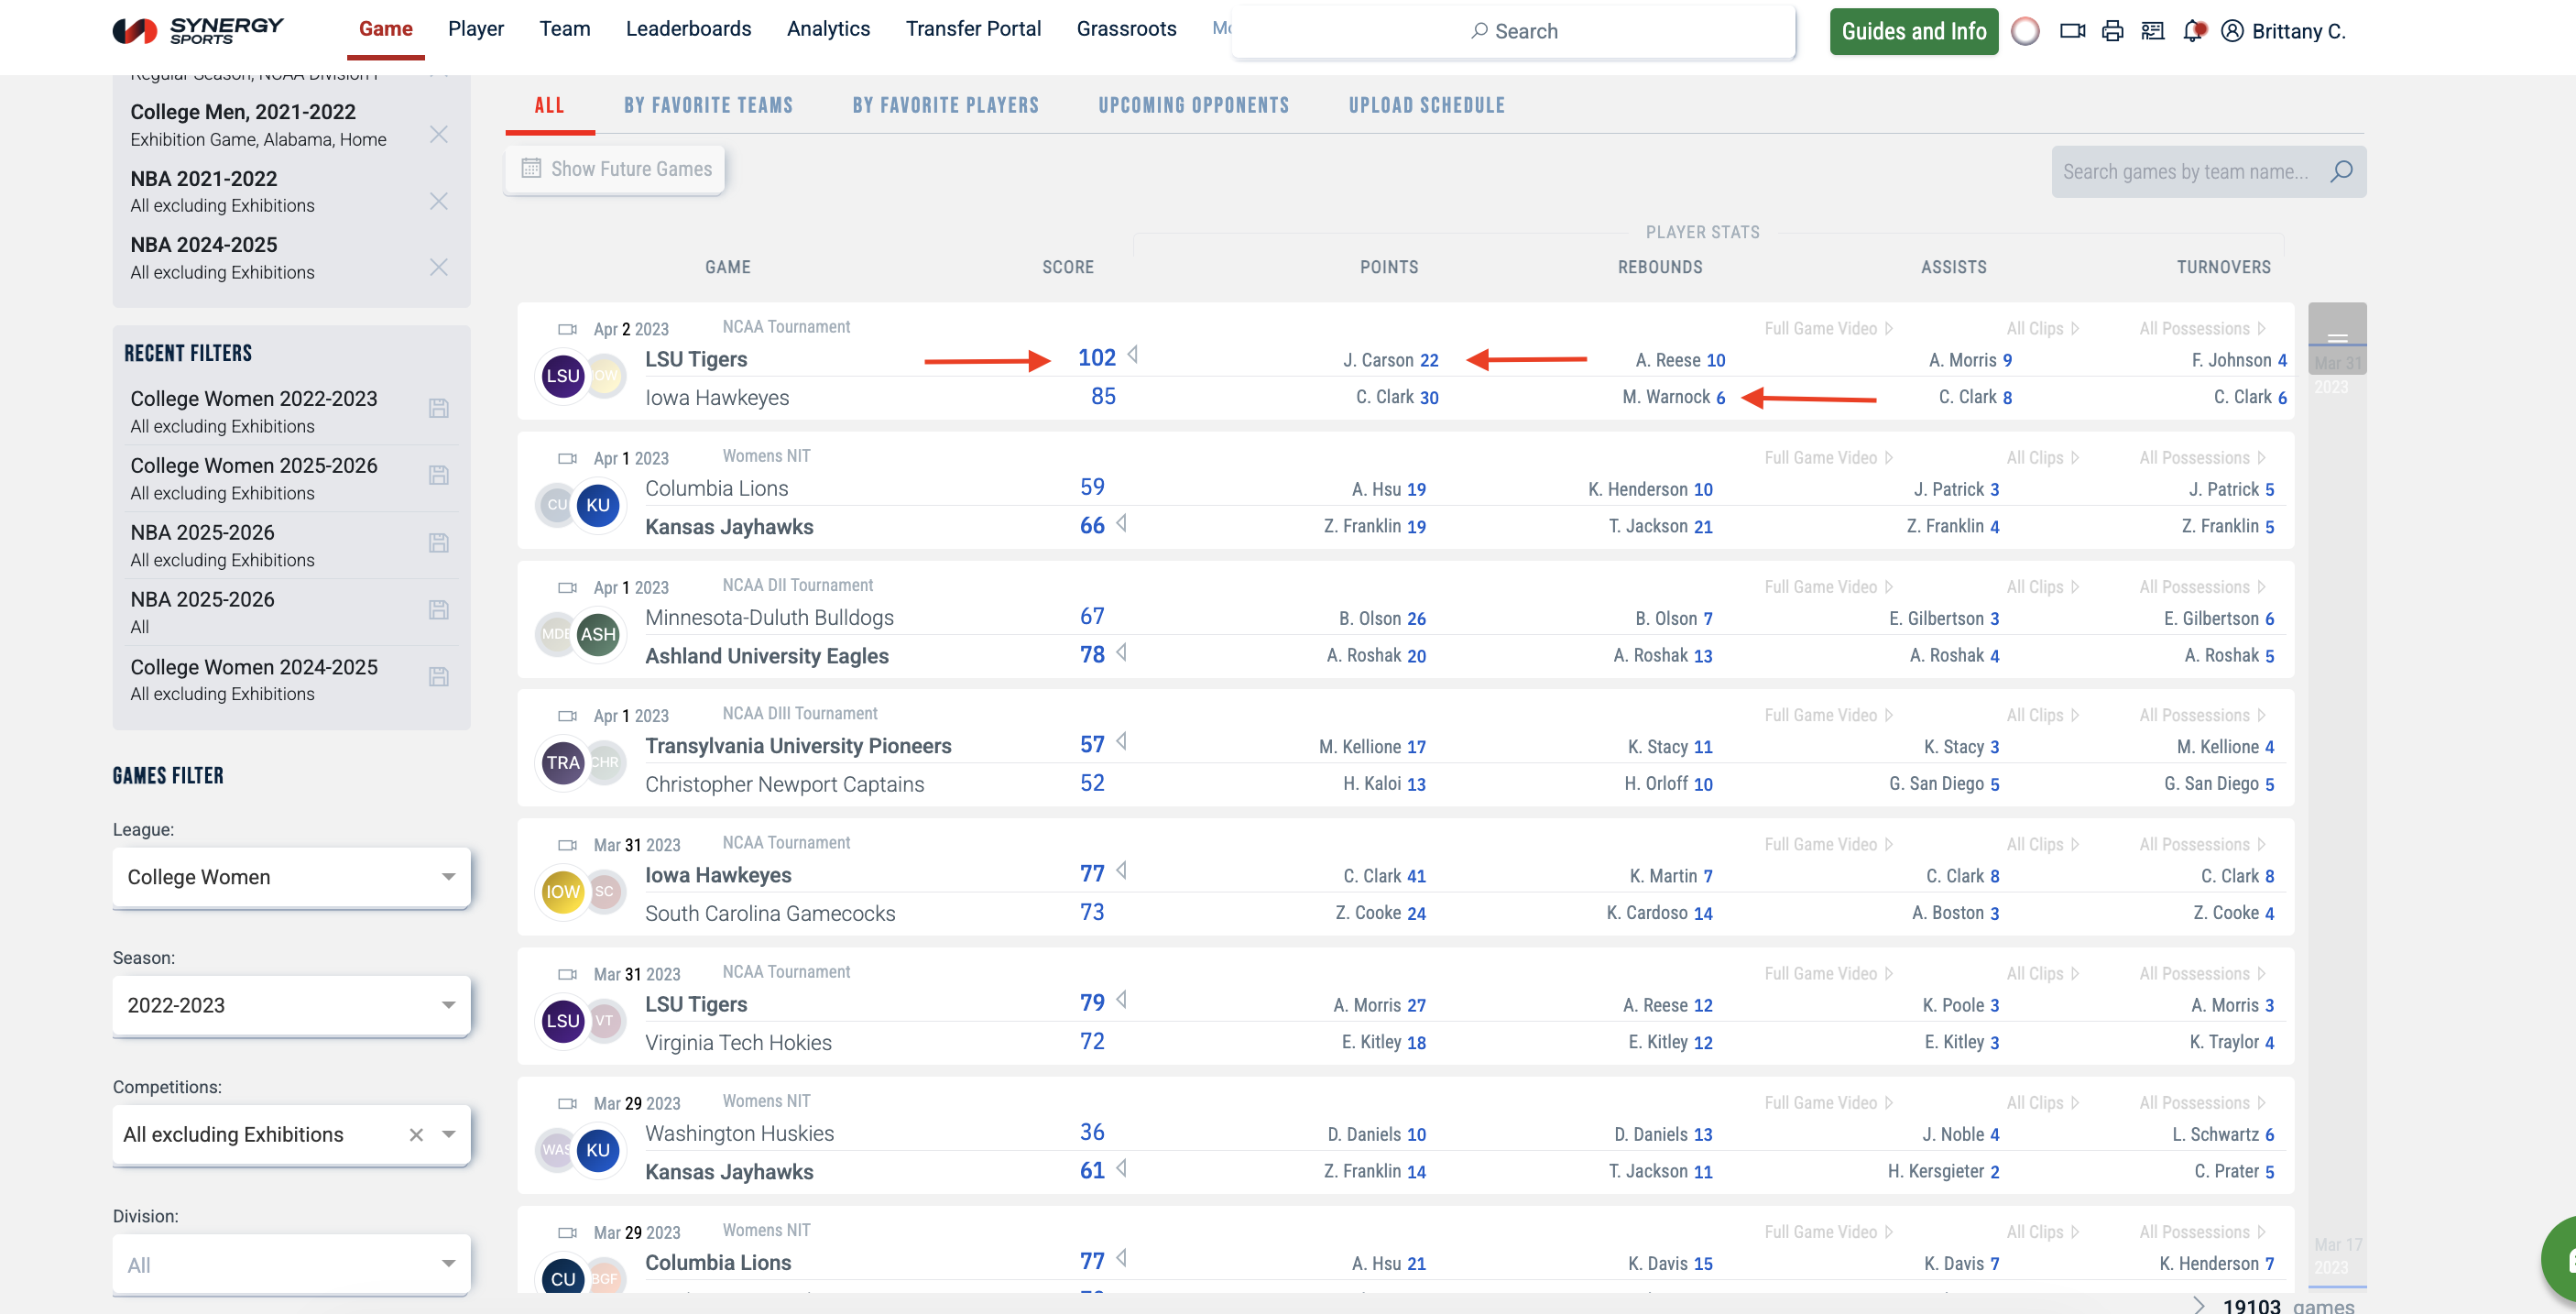Click the Guides and Info button
The width and height of the screenshot is (2576, 1314).
(1913, 31)
